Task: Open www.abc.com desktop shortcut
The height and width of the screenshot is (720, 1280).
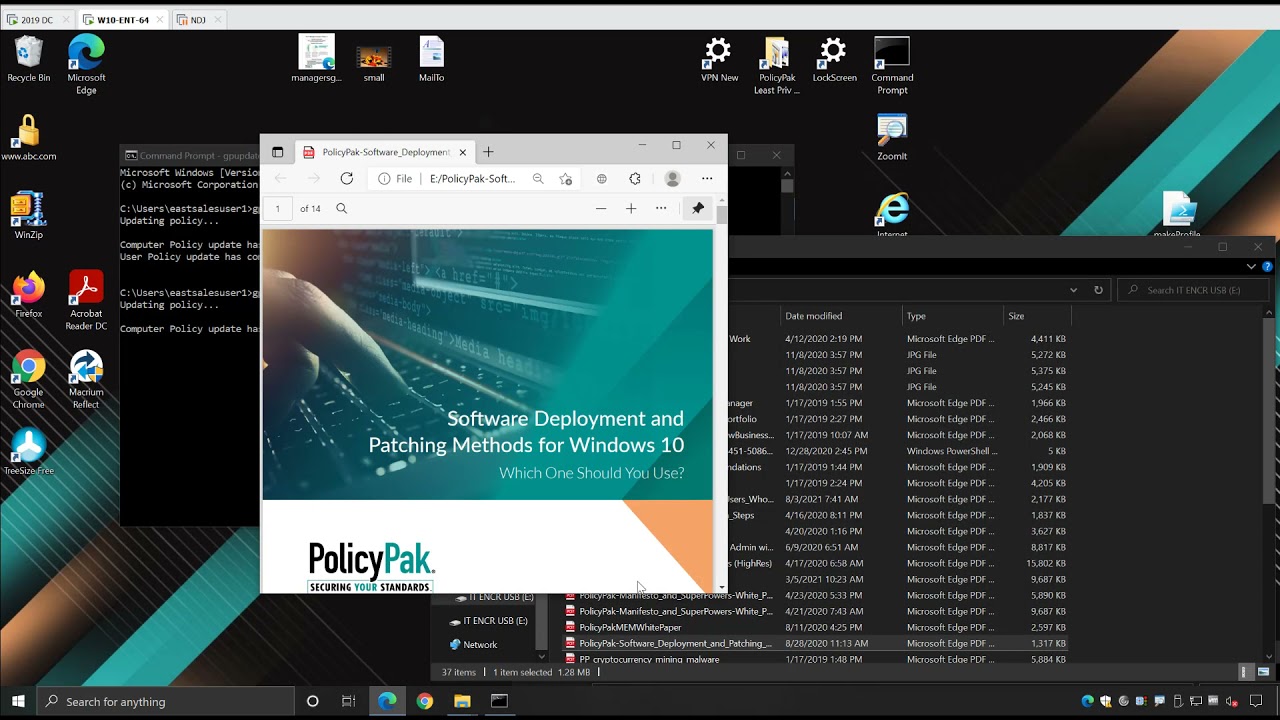Action: (x=29, y=138)
